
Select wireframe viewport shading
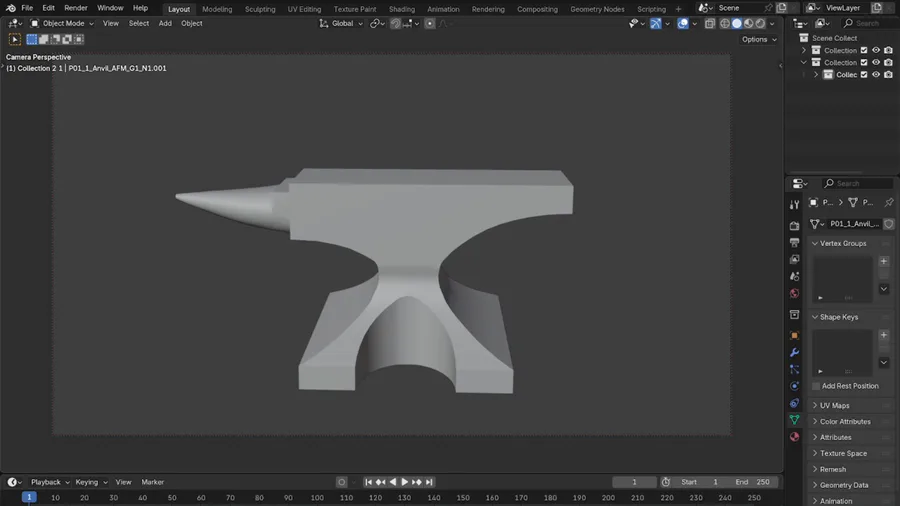point(725,24)
